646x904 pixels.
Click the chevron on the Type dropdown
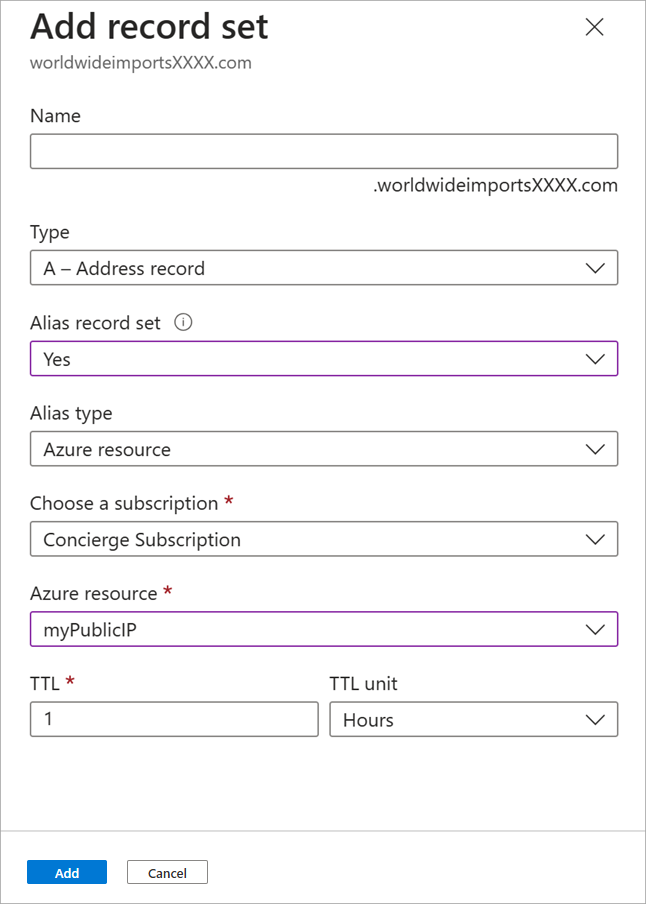pyautogui.click(x=595, y=267)
